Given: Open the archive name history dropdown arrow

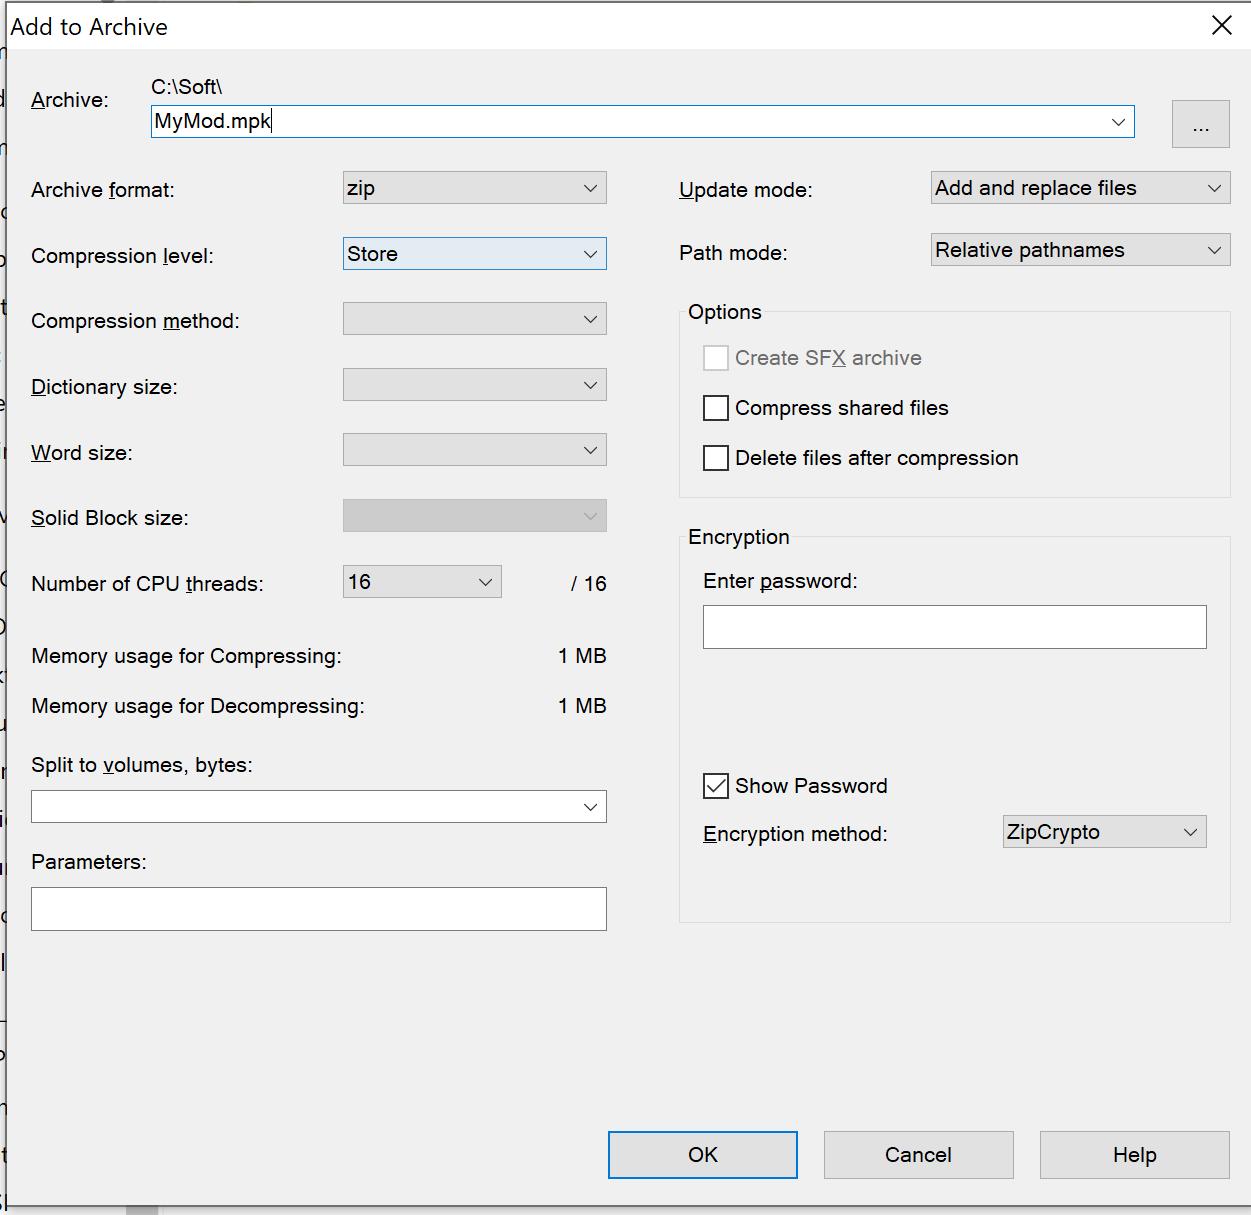Looking at the screenshot, I should [1118, 122].
